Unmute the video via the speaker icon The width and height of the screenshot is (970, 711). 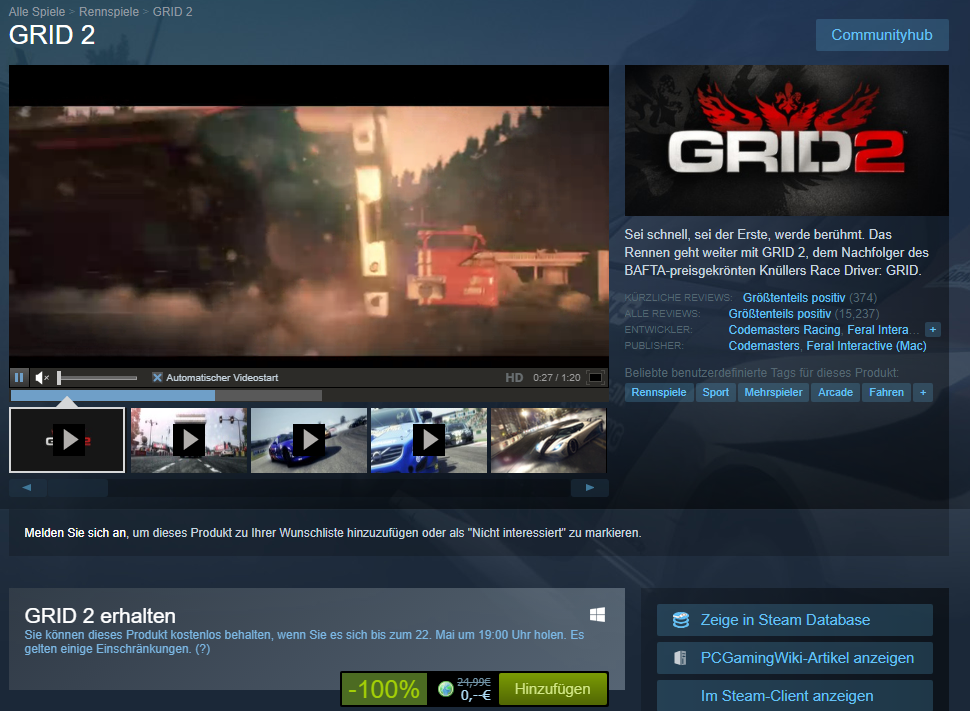tap(42, 377)
